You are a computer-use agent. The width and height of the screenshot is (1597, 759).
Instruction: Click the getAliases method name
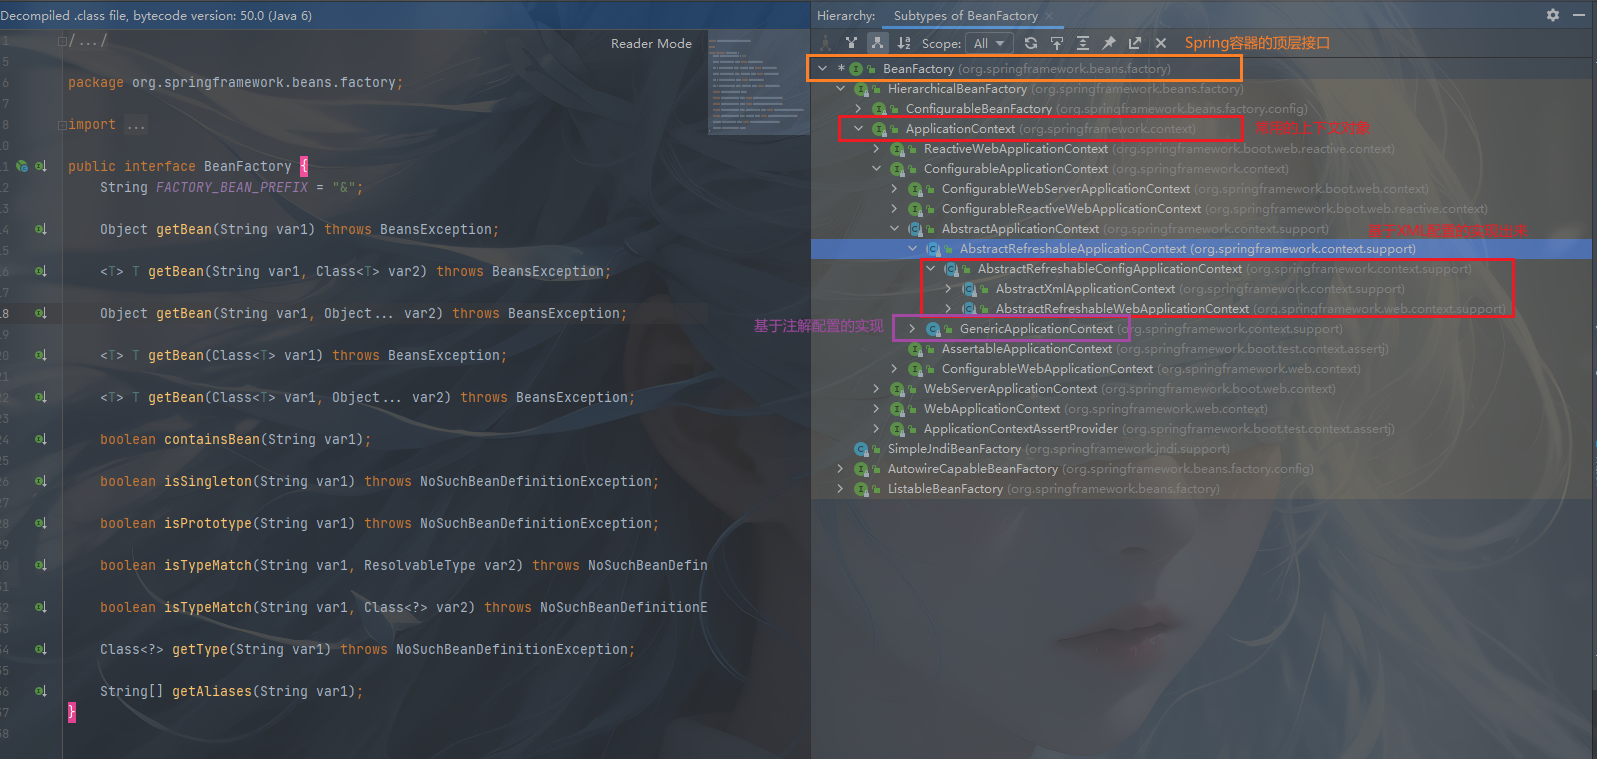click(x=212, y=691)
